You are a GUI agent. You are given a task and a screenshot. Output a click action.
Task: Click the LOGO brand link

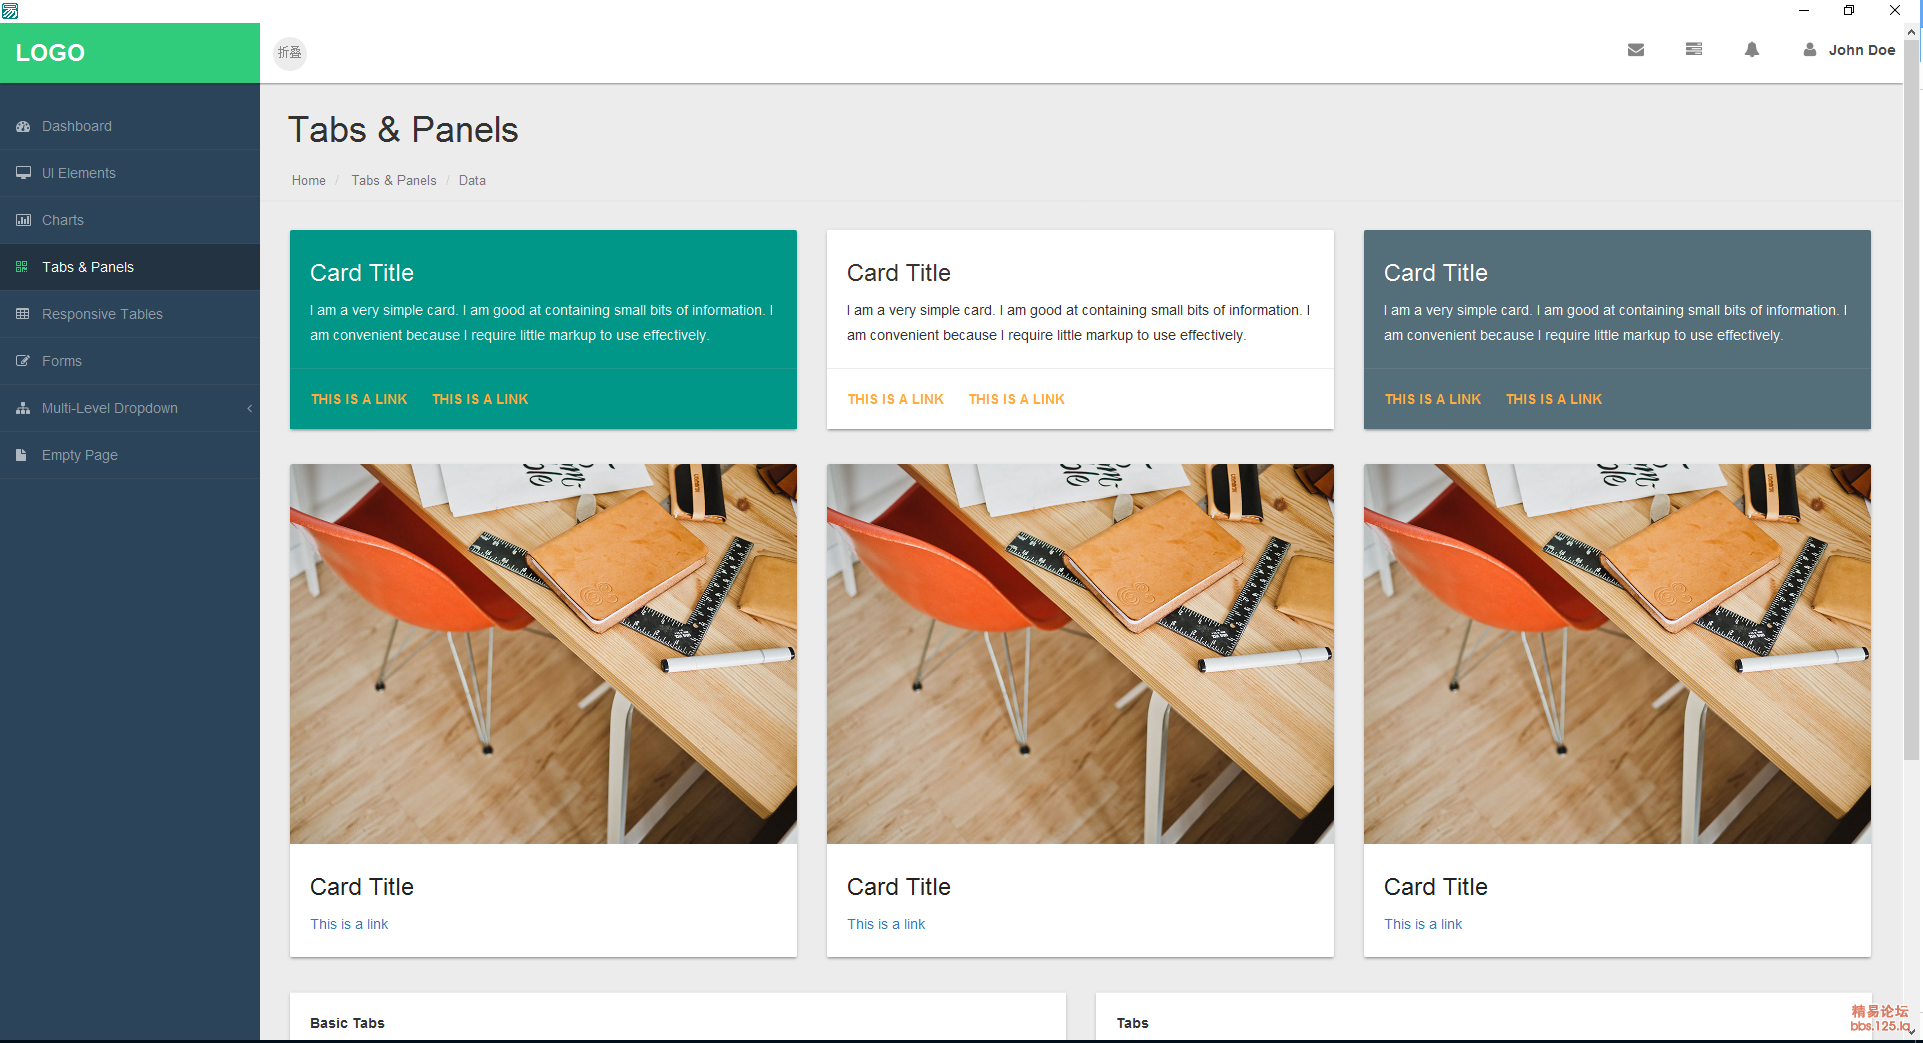50,53
